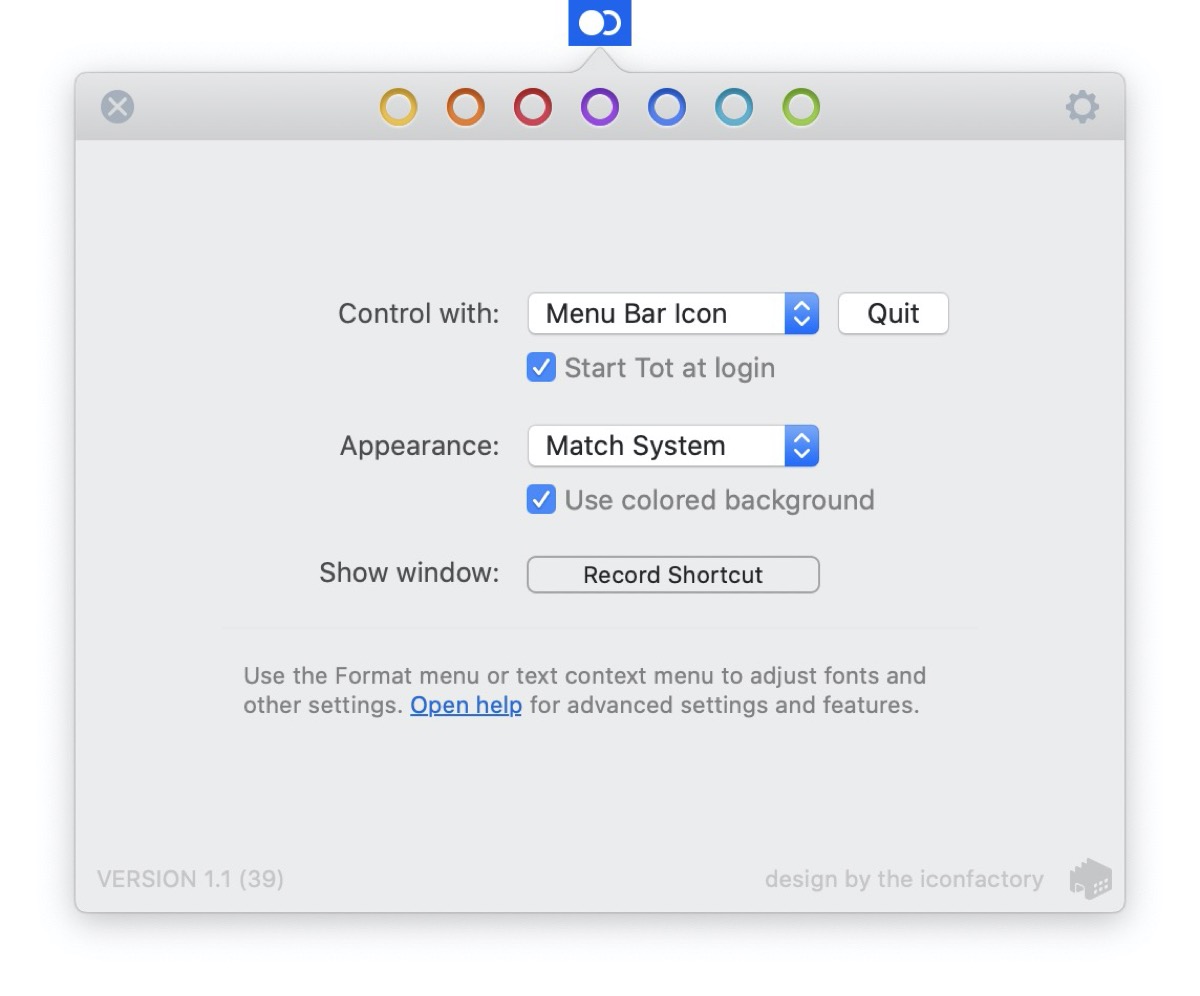Disable Start Tot at login
Image resolution: width=1200 pixels, height=996 pixels.
tap(541, 368)
